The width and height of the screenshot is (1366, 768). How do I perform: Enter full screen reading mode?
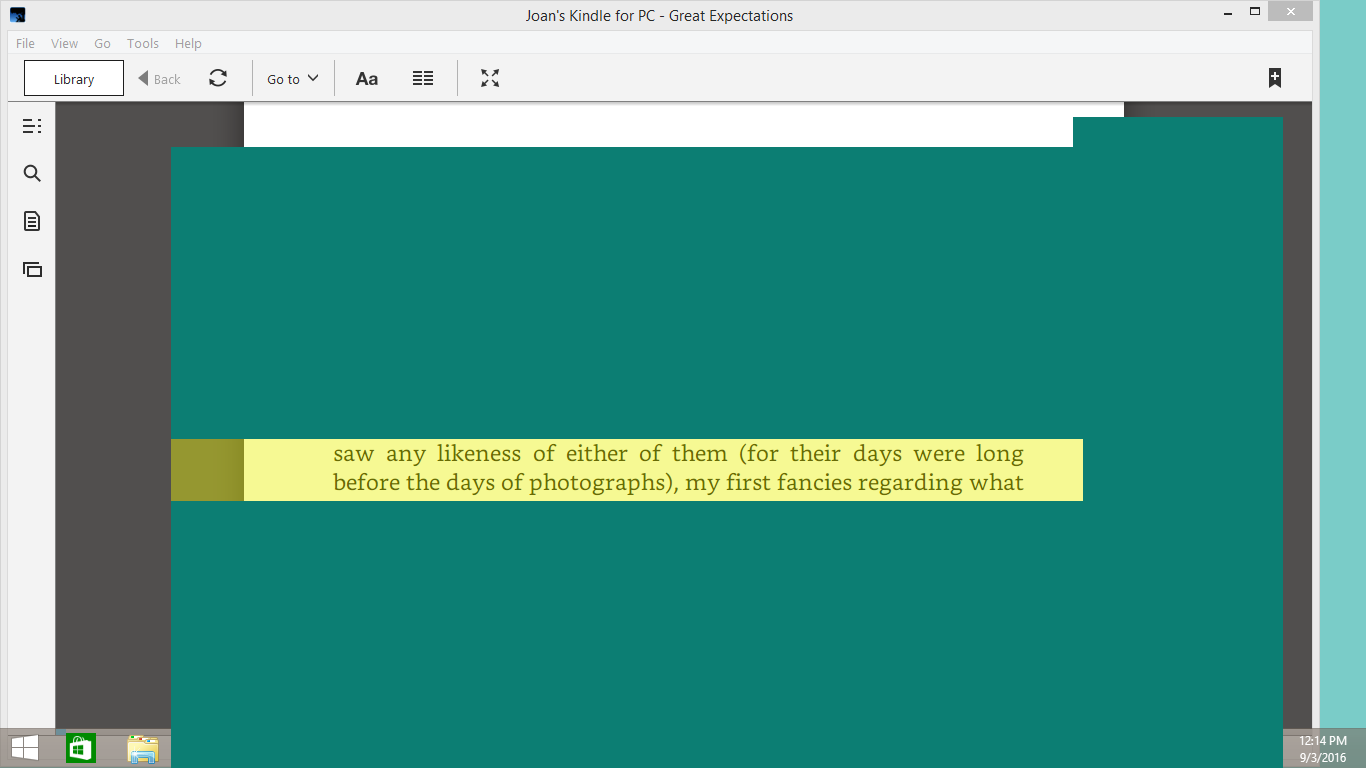pyautogui.click(x=489, y=77)
